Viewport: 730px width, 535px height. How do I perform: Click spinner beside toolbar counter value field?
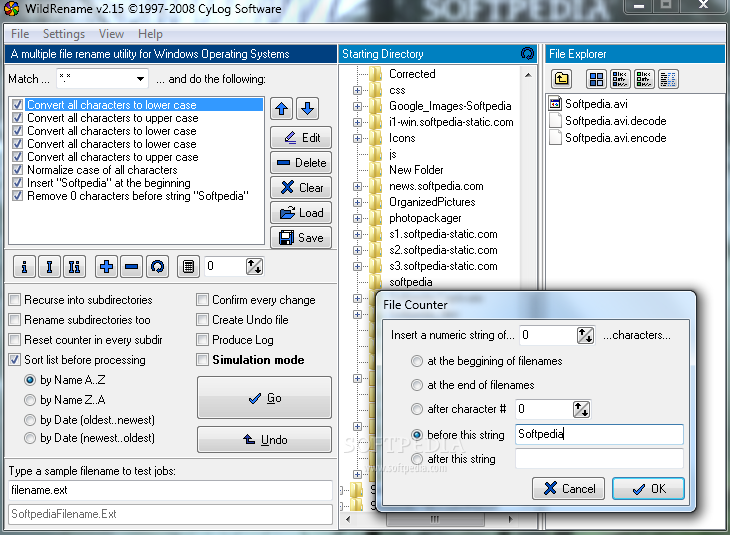[254, 266]
